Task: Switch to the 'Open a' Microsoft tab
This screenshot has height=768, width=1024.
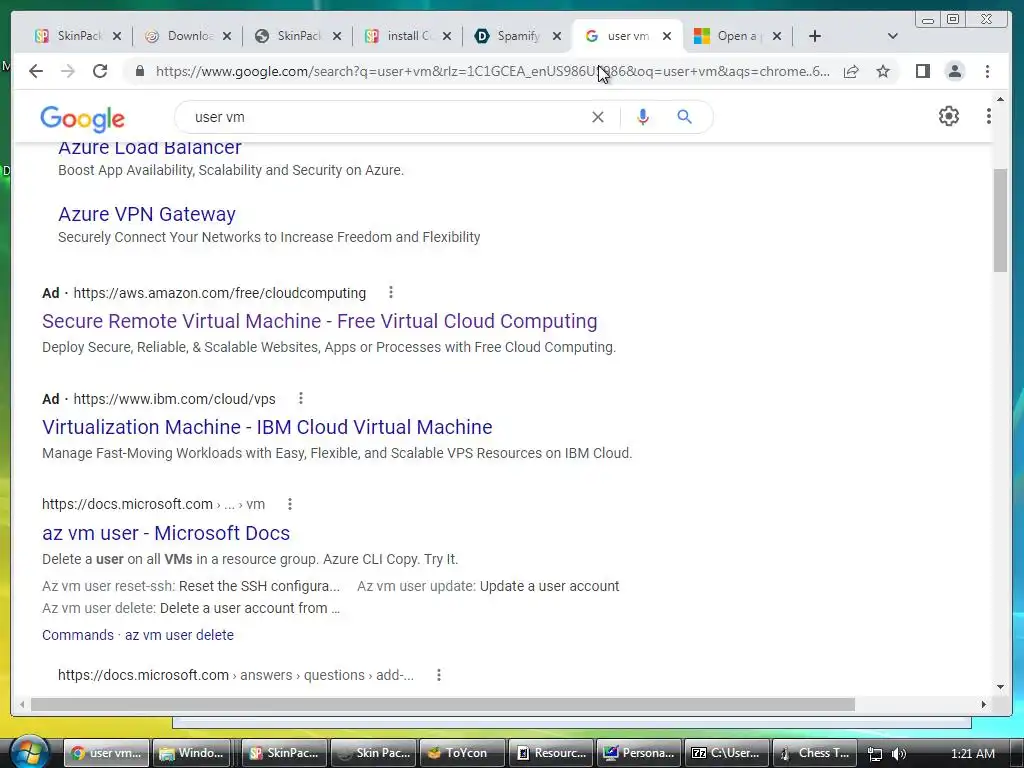Action: click(x=729, y=36)
